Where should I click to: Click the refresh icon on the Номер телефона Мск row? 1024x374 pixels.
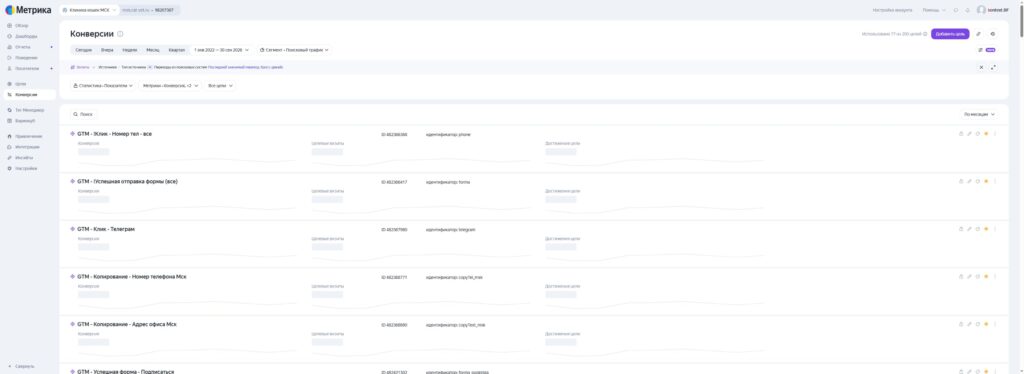point(978,277)
